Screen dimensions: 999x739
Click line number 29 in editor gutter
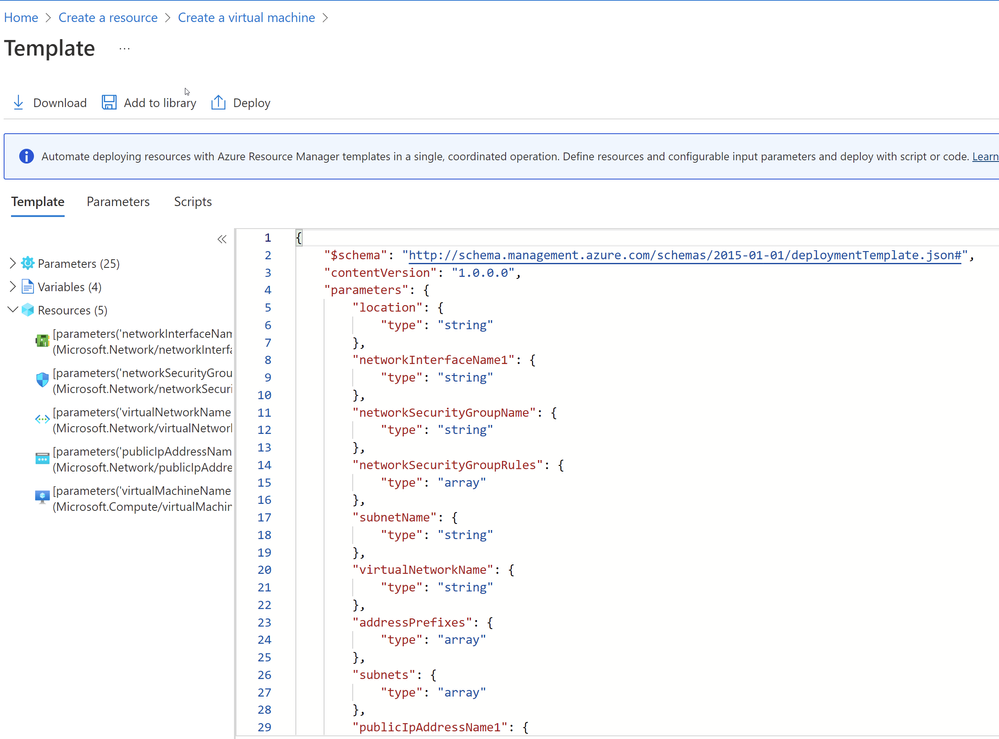pyautogui.click(x=264, y=728)
